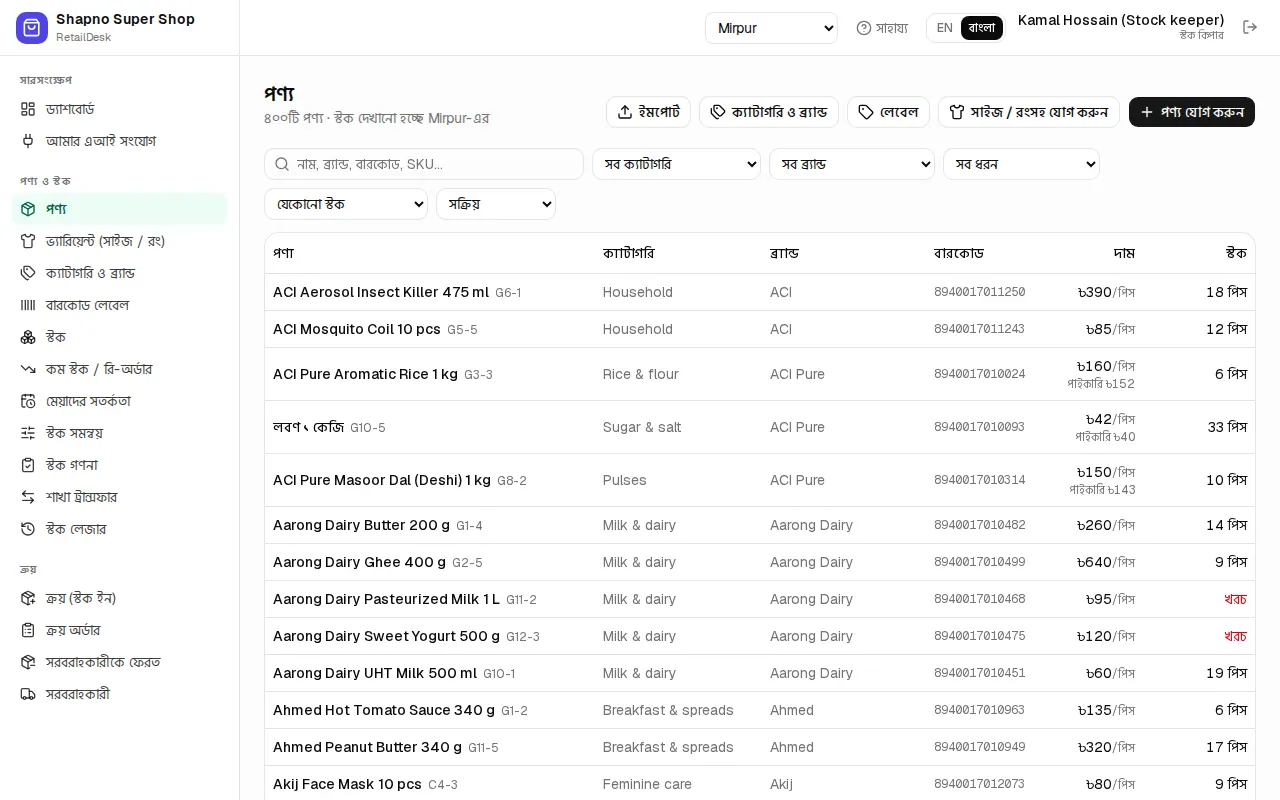Click the Pulses category cell
Image resolution: width=1280 pixels, height=800 pixels.
[x=625, y=480]
